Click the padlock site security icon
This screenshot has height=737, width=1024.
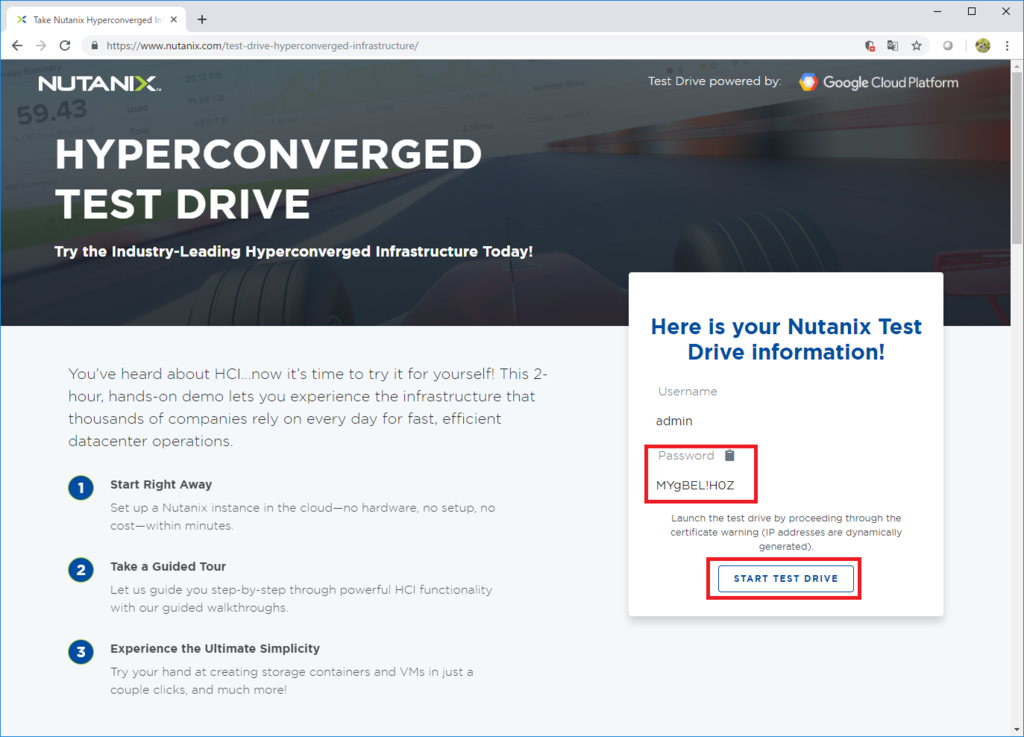click(95, 46)
